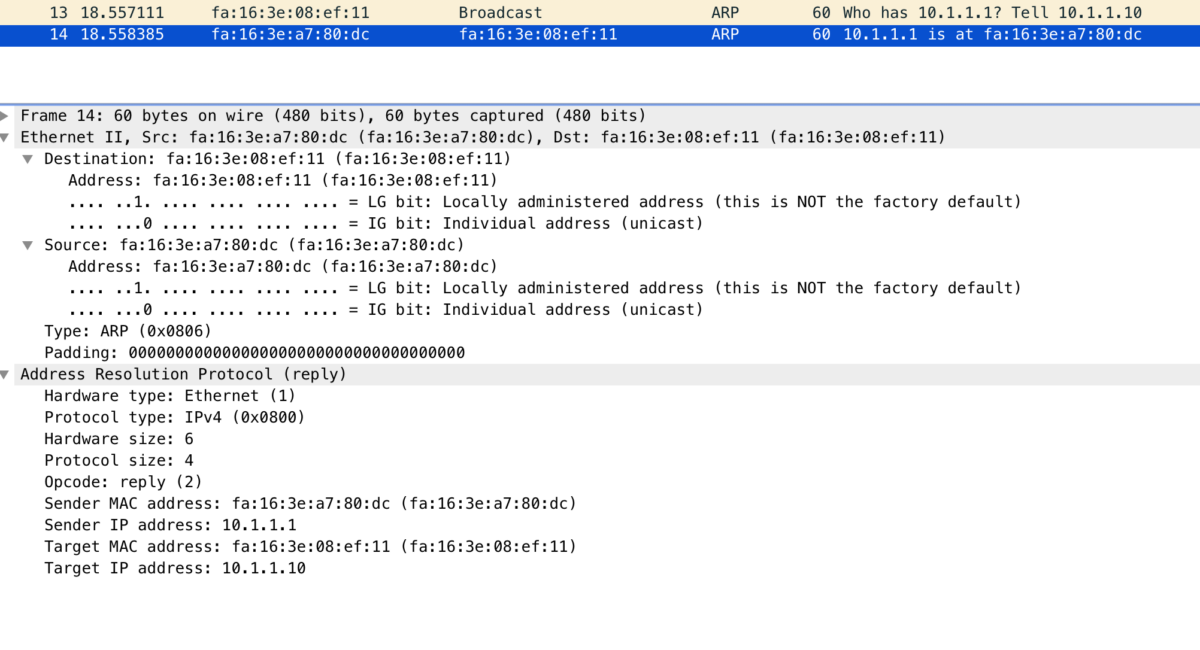Collapse the Address Resolution Protocol section triangle

click(6, 374)
